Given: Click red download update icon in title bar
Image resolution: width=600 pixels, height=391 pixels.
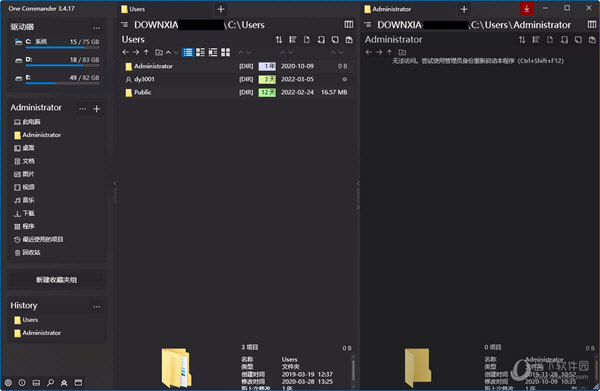Looking at the screenshot, I should 527,8.
